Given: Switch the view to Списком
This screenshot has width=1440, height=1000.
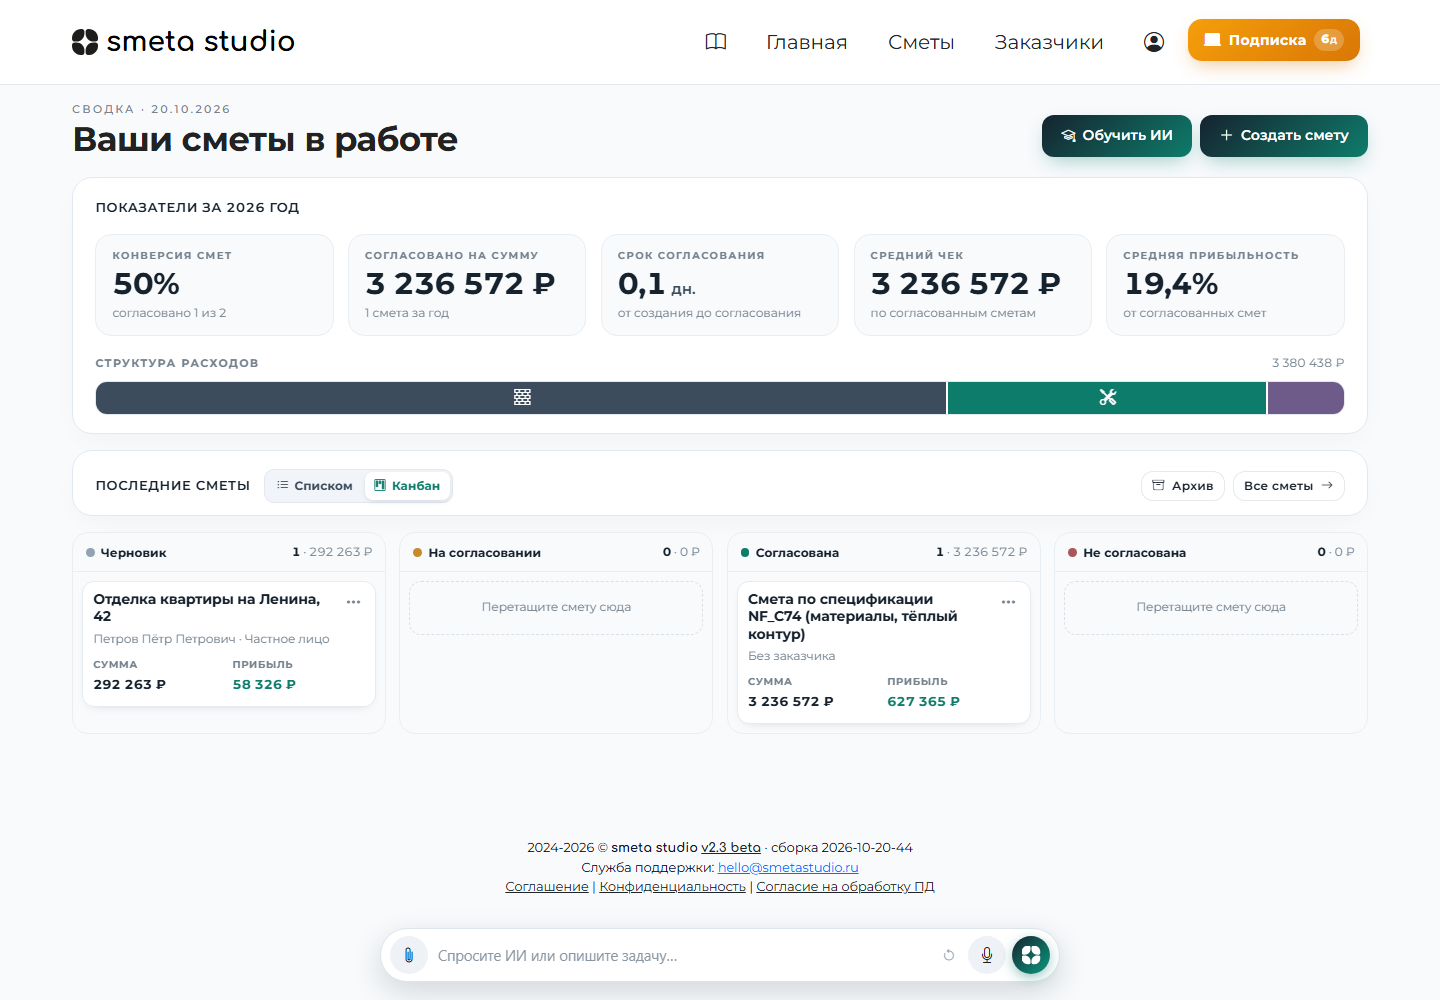Looking at the screenshot, I should click(x=315, y=486).
